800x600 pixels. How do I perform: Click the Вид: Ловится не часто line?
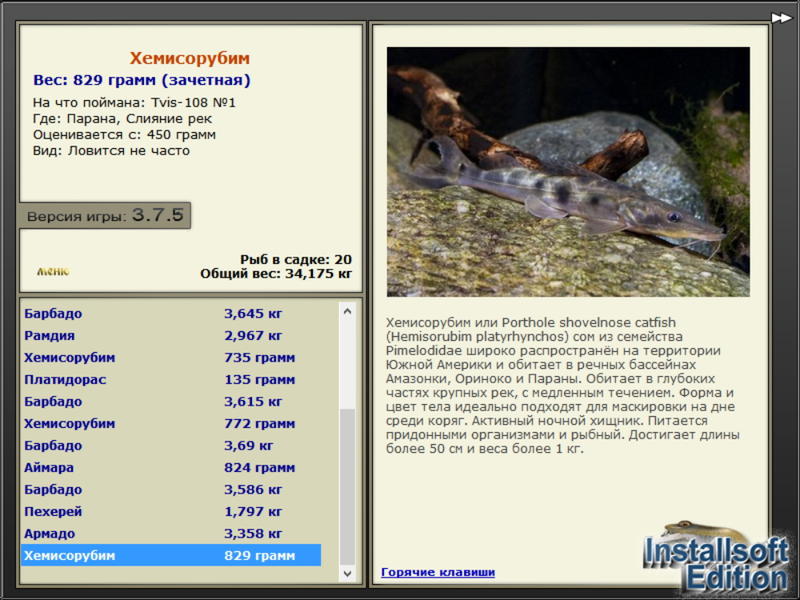(x=111, y=151)
